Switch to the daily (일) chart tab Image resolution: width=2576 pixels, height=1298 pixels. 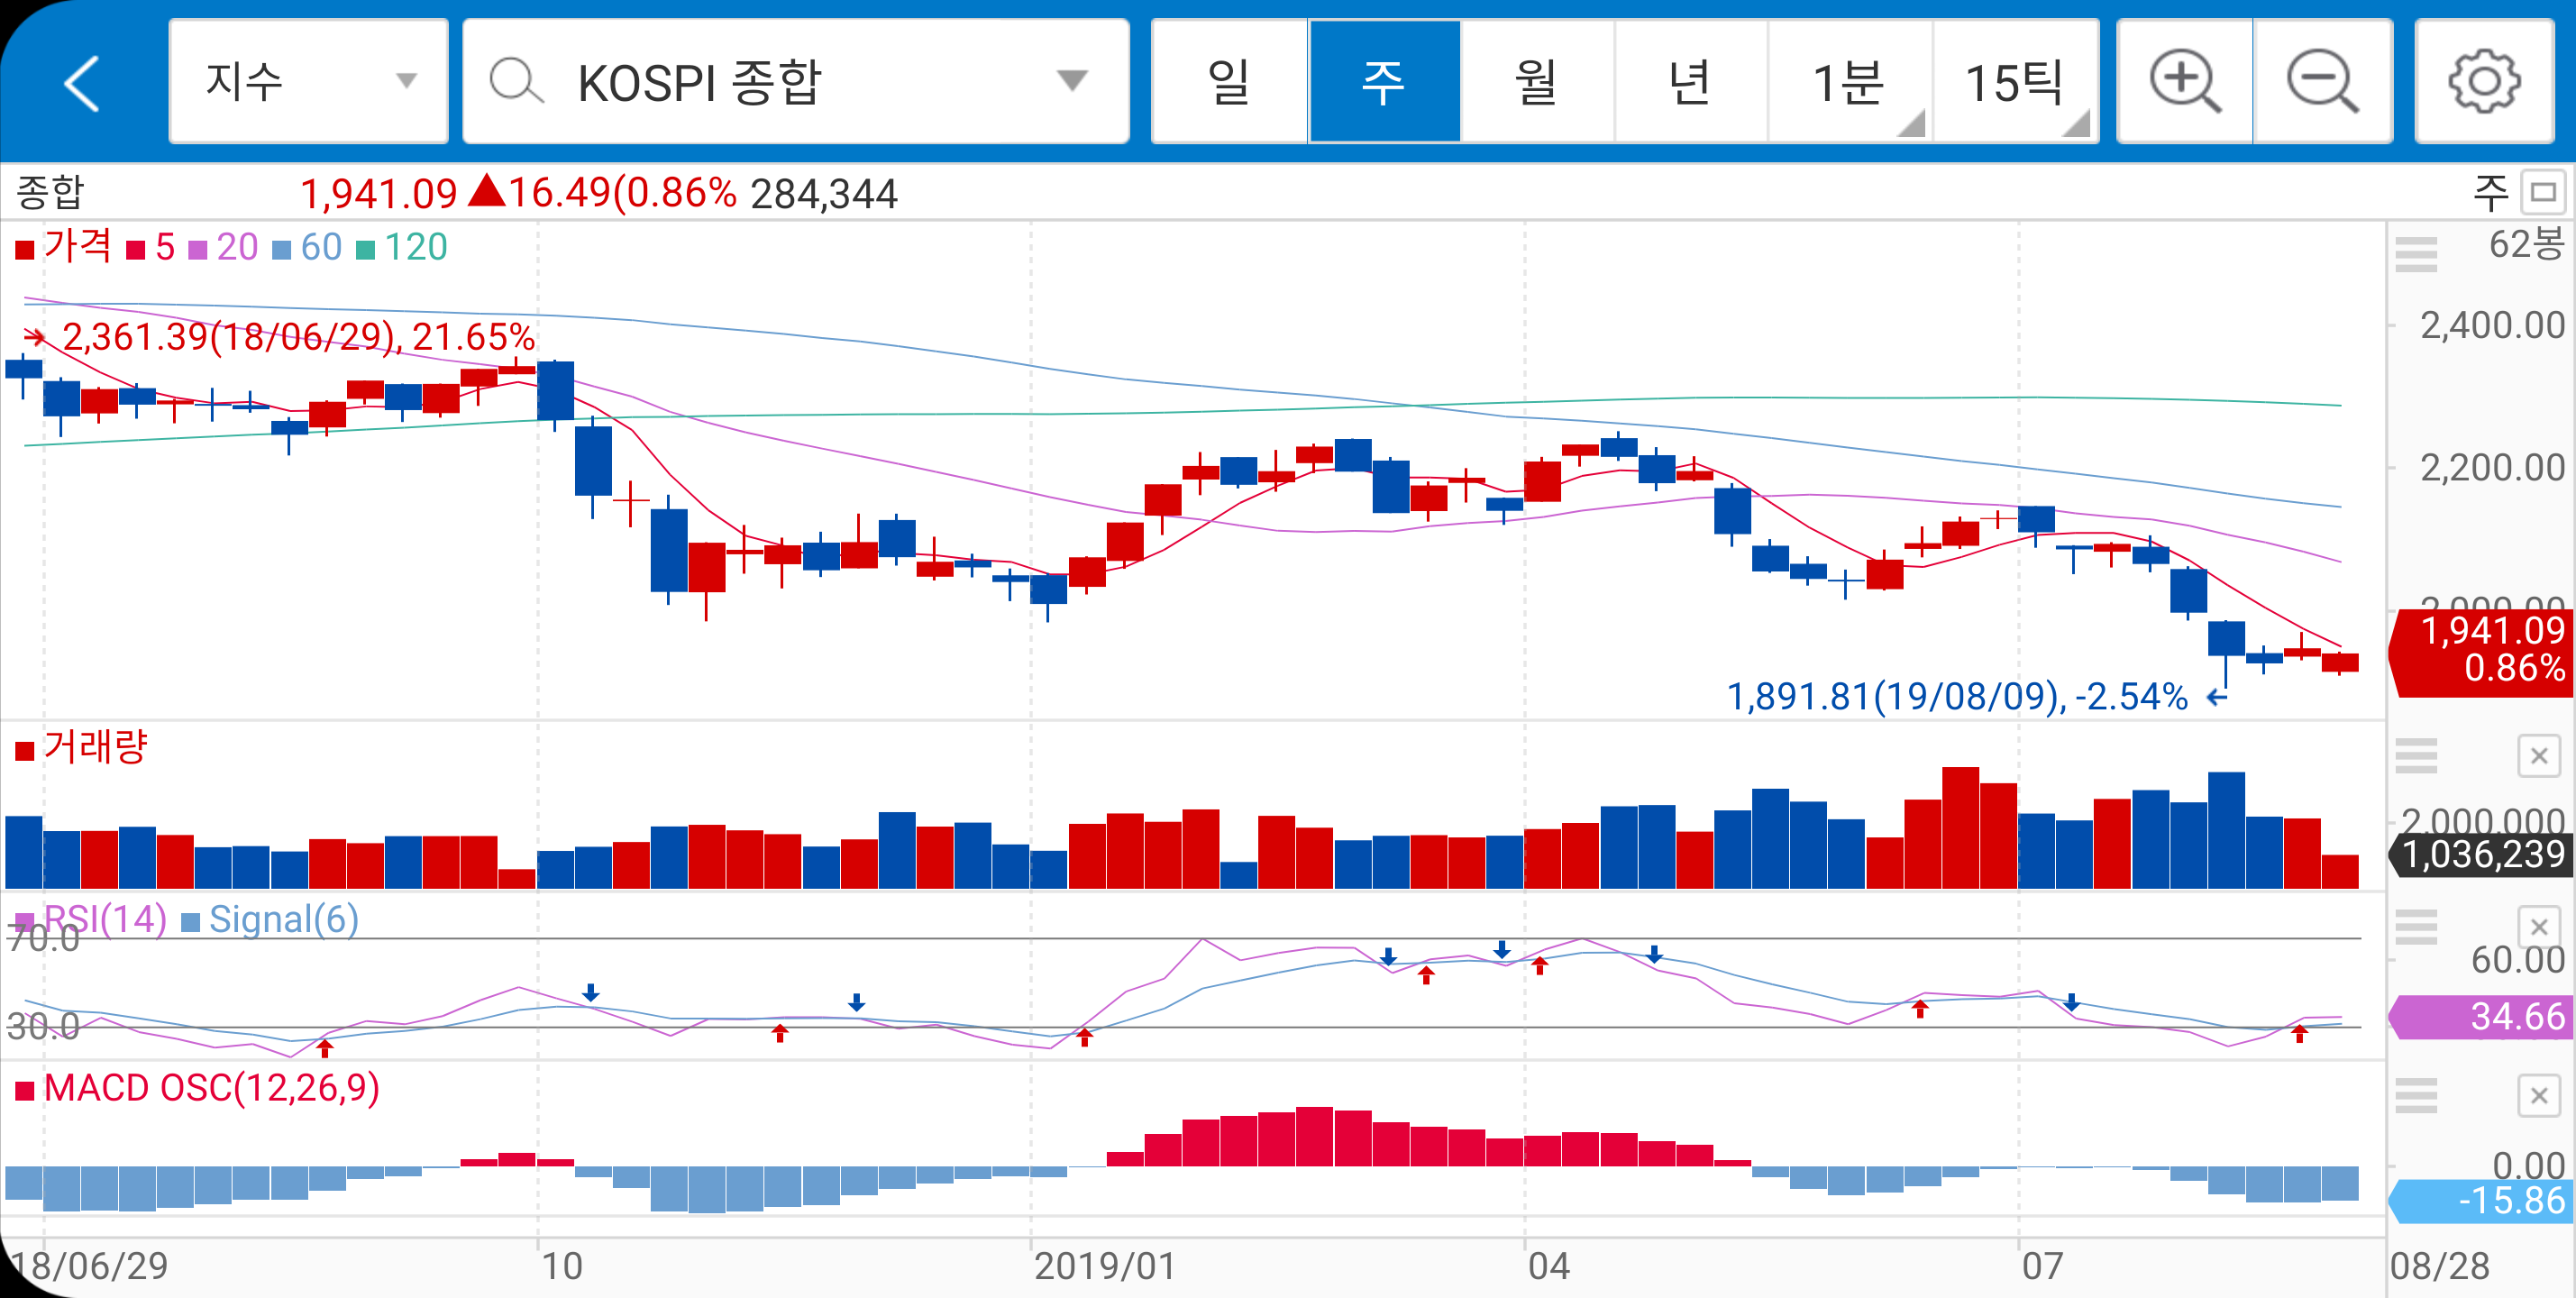coord(1229,82)
